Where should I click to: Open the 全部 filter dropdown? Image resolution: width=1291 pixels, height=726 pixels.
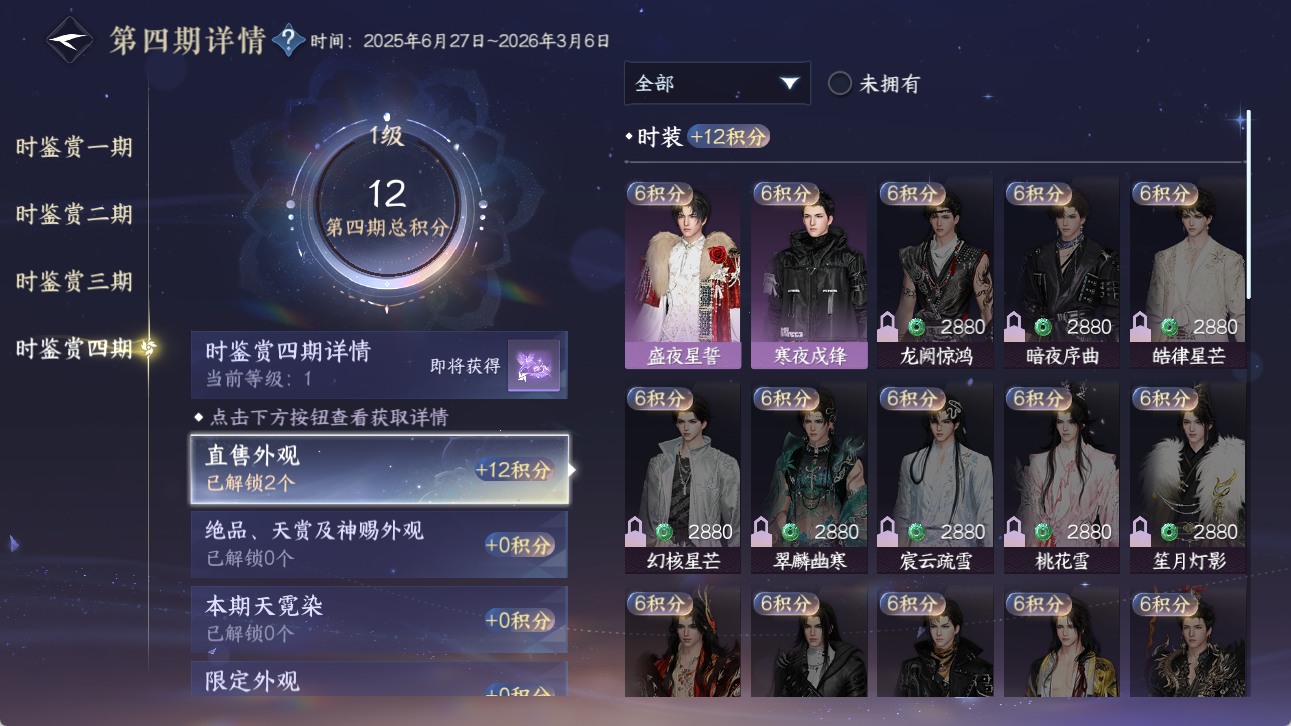click(717, 83)
